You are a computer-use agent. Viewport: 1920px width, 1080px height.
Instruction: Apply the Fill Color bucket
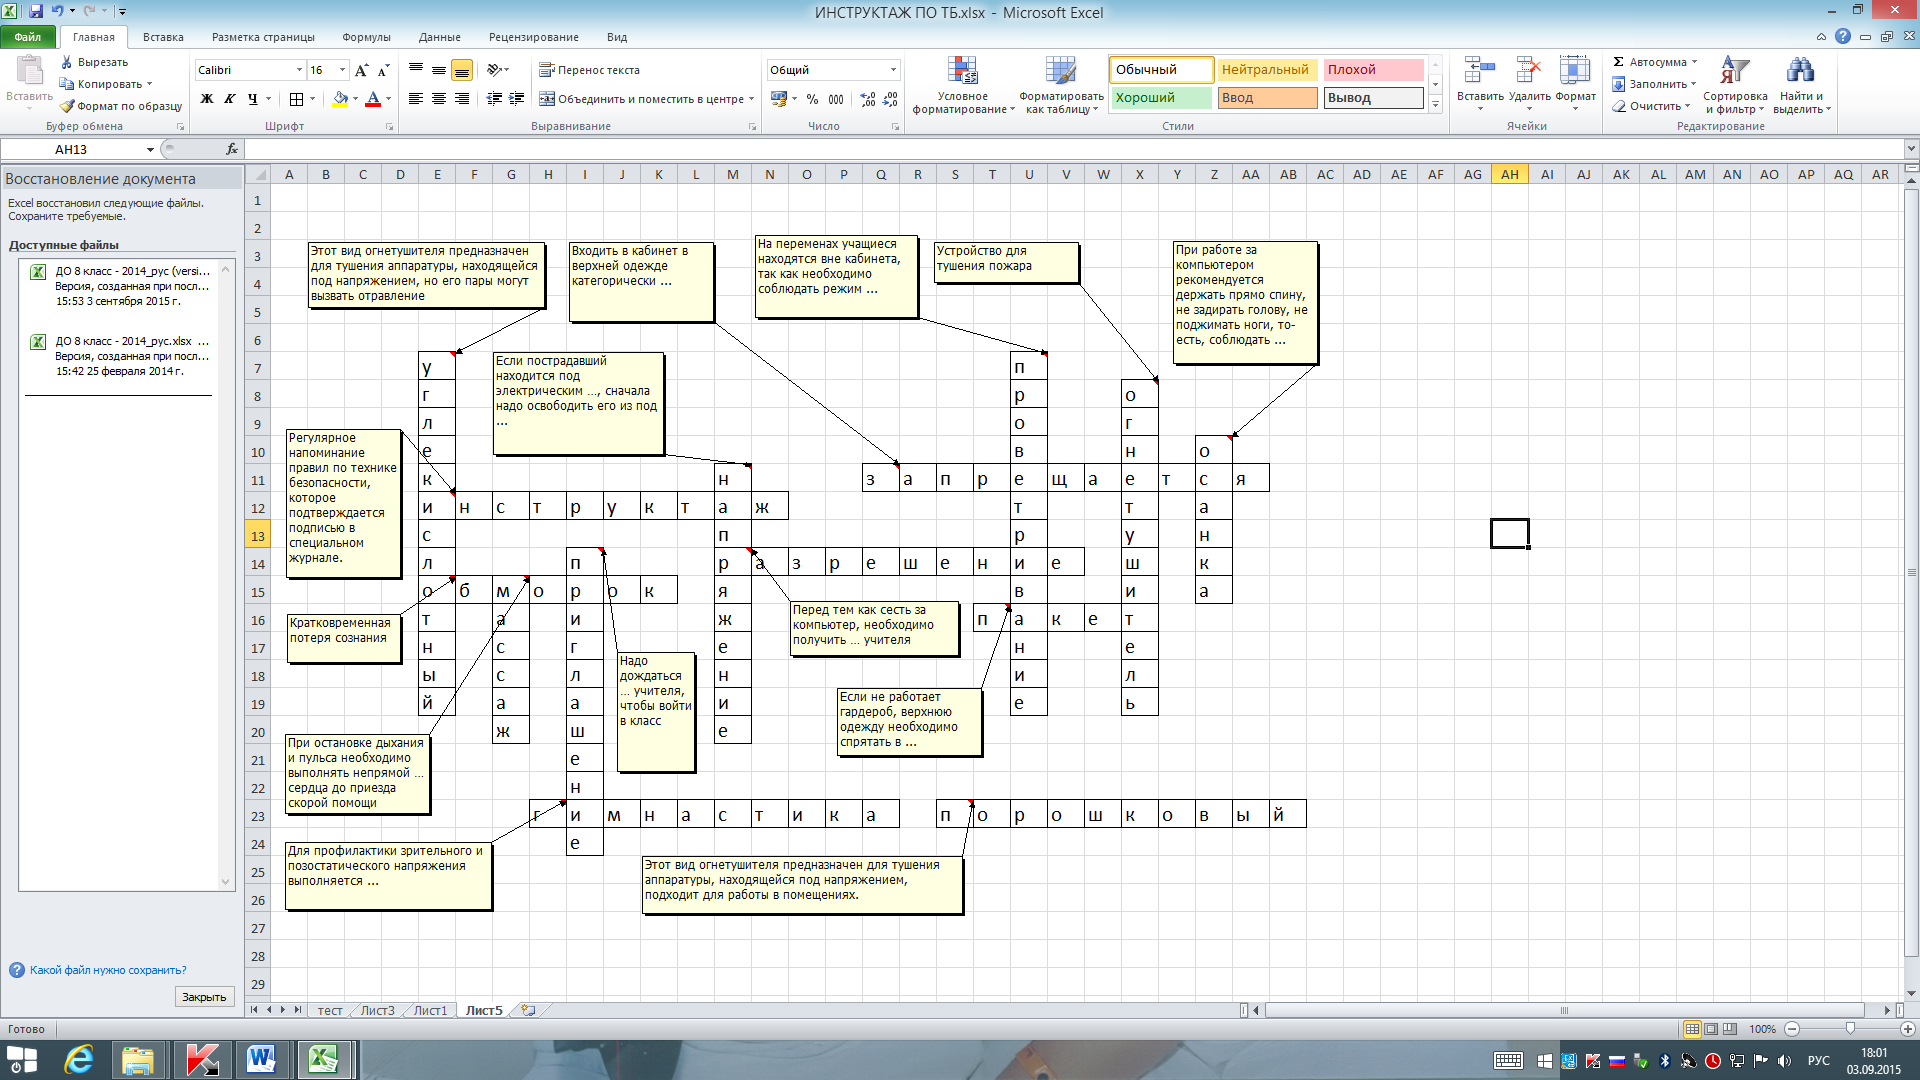click(340, 99)
